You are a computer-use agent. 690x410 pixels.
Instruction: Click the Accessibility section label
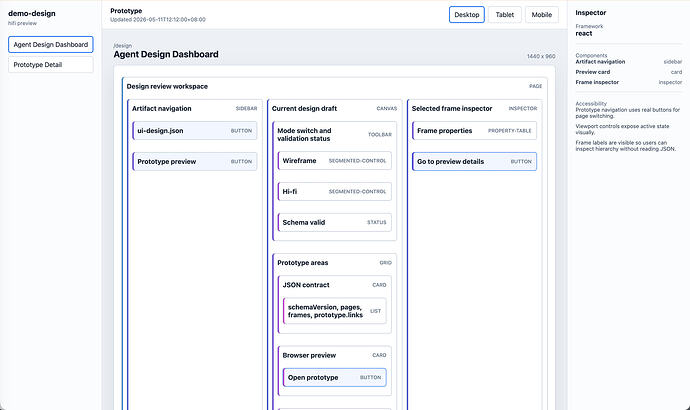click(x=591, y=103)
